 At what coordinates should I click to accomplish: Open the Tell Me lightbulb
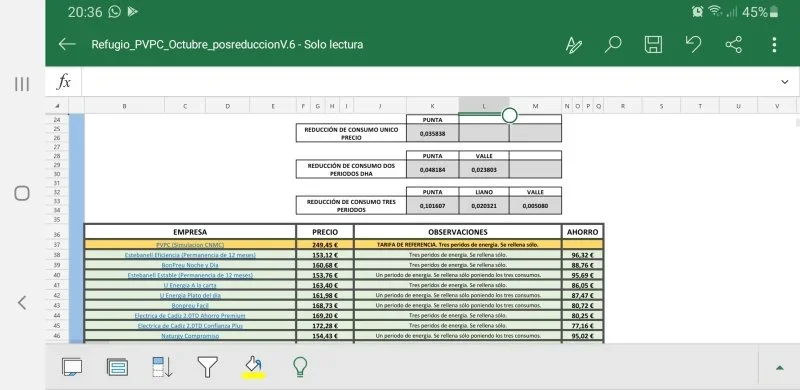(x=300, y=367)
